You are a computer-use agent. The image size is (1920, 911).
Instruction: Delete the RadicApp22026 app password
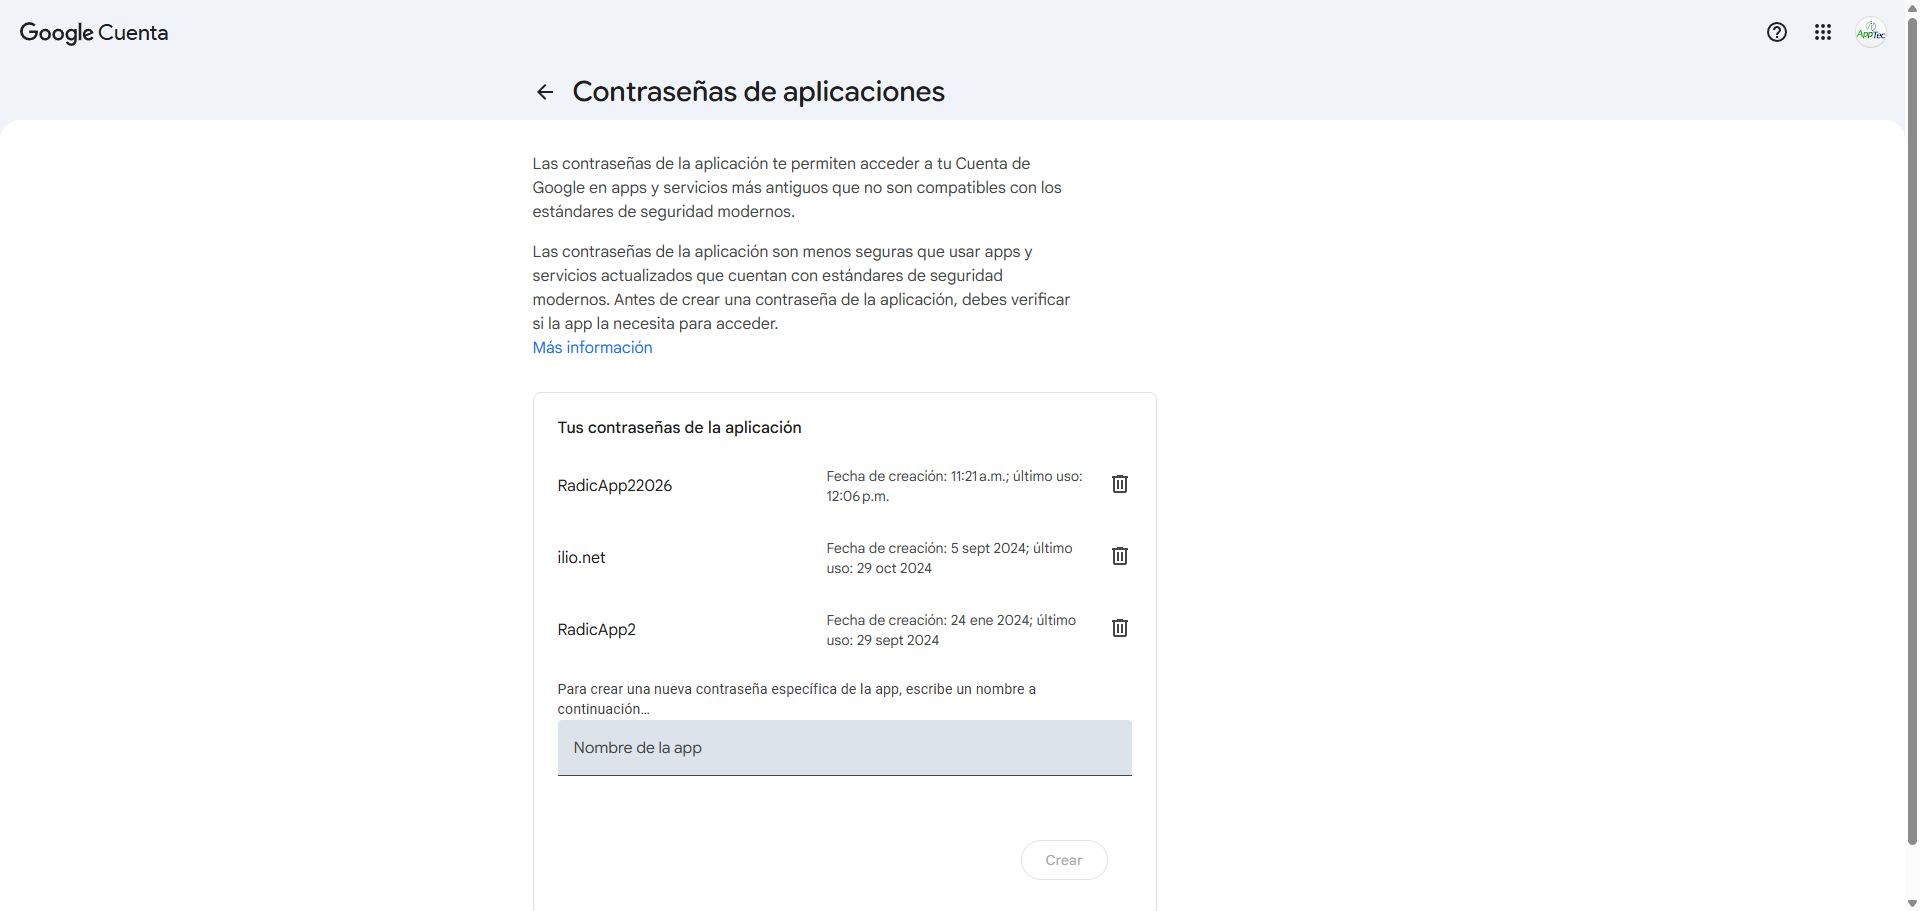click(1119, 484)
